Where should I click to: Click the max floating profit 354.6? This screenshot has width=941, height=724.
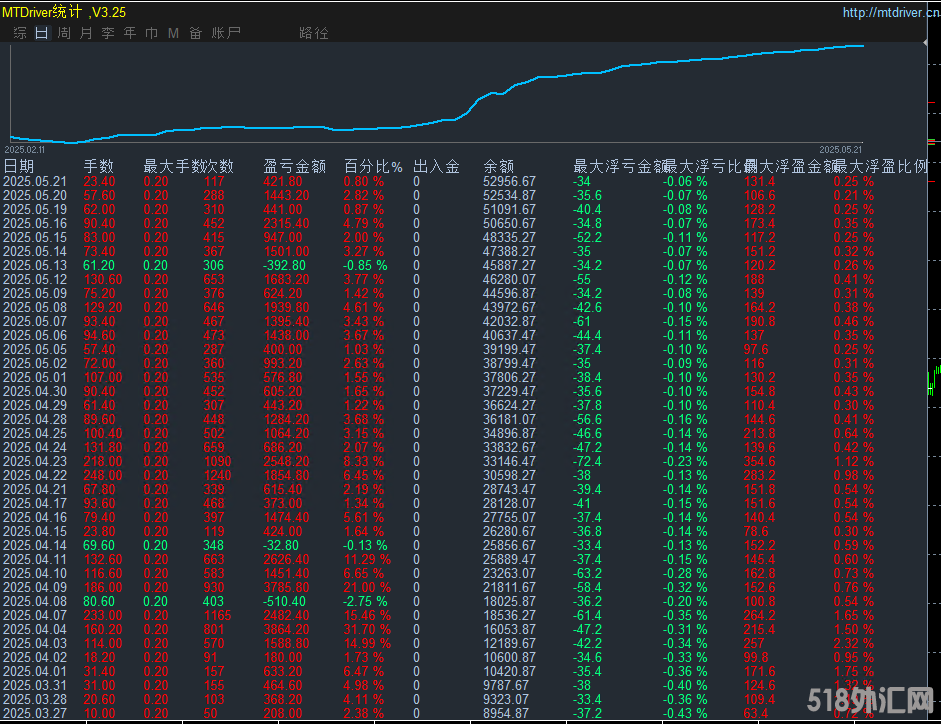760,462
